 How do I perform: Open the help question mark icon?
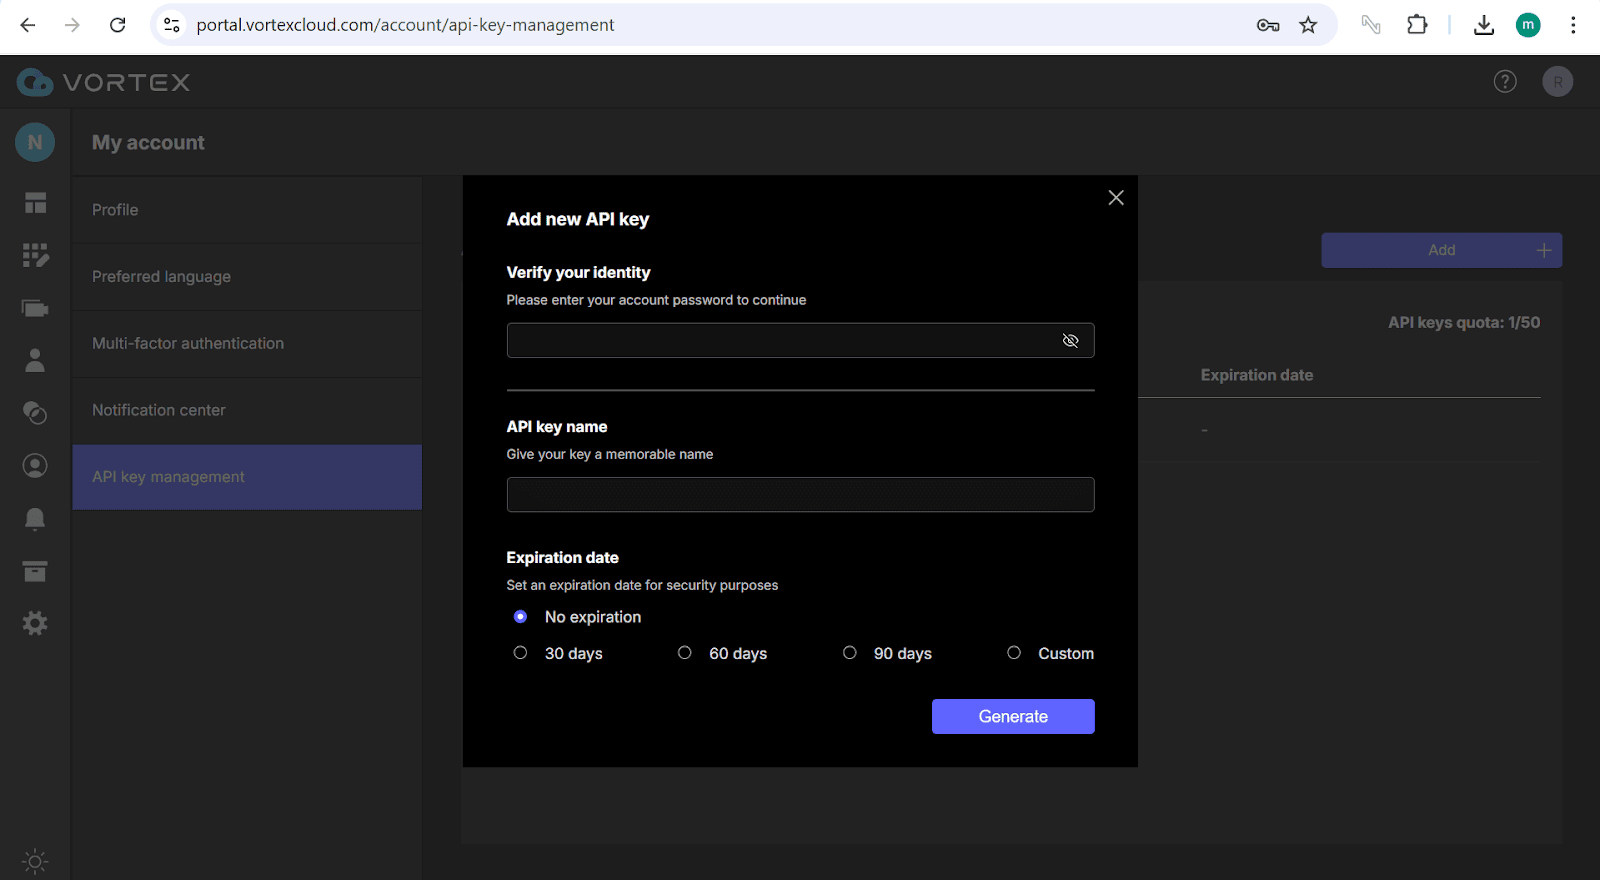click(1505, 82)
